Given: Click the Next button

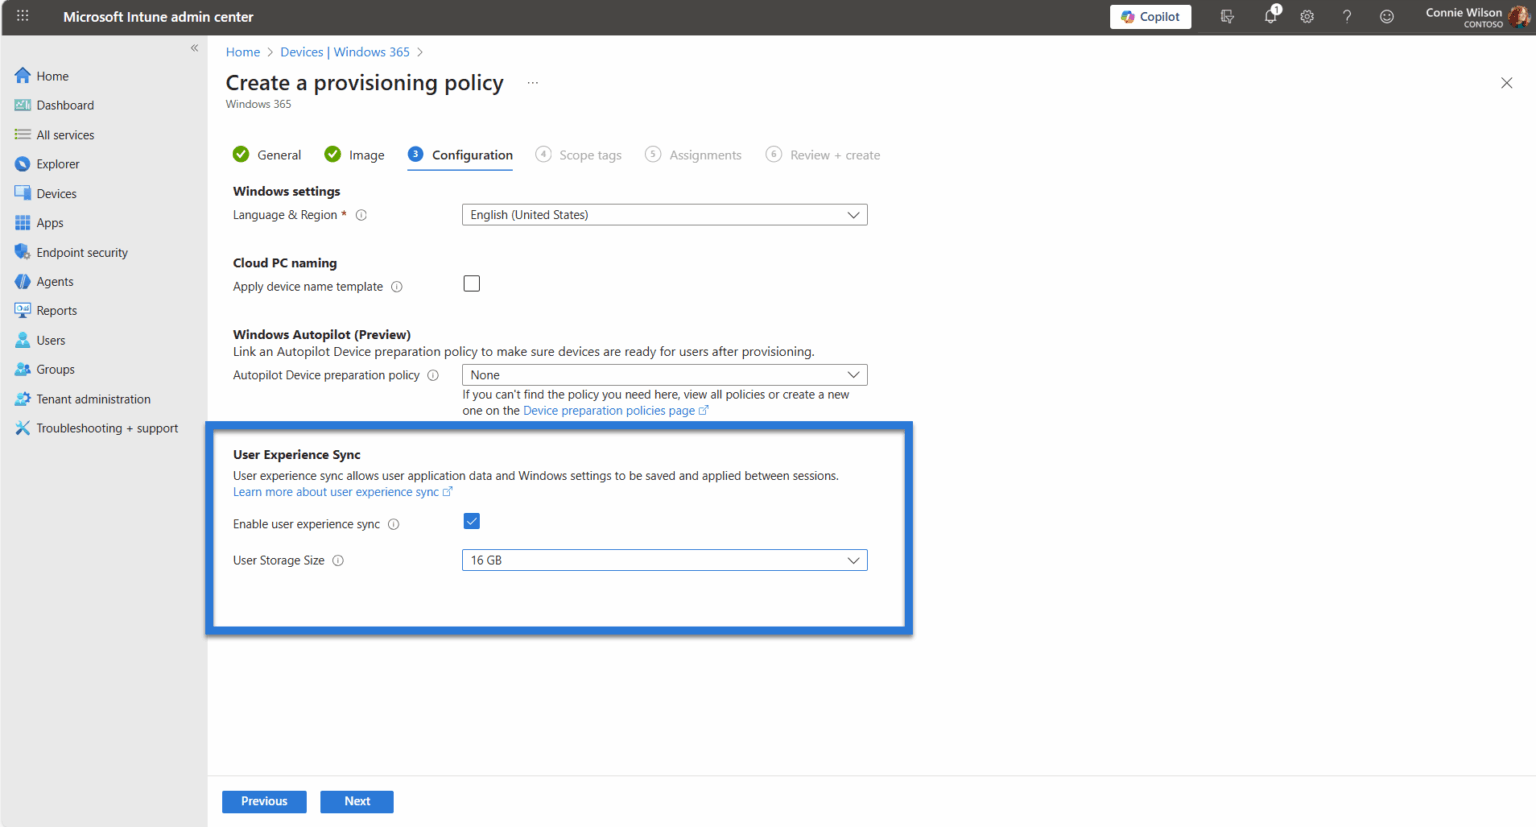Looking at the screenshot, I should [x=357, y=802].
